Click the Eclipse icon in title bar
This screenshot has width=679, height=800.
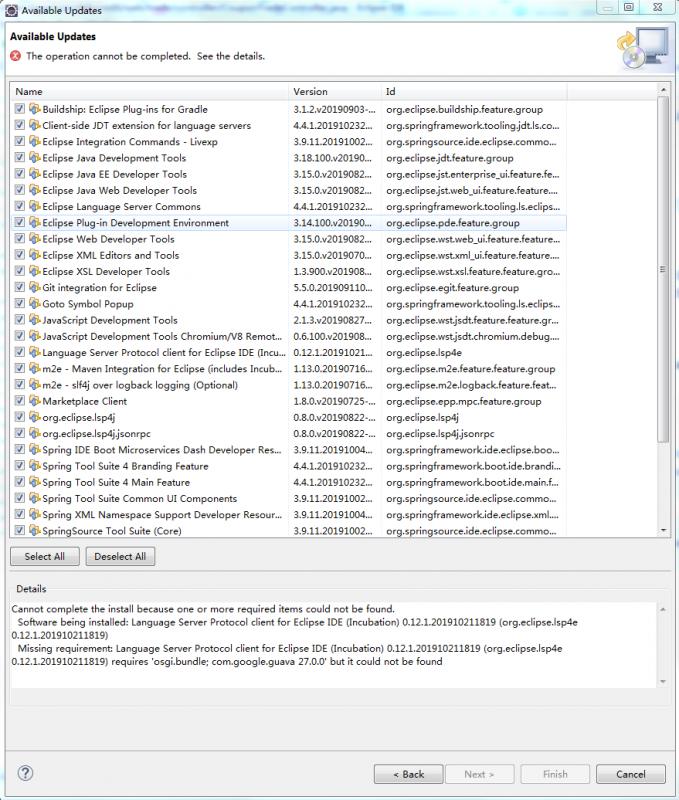[11, 10]
